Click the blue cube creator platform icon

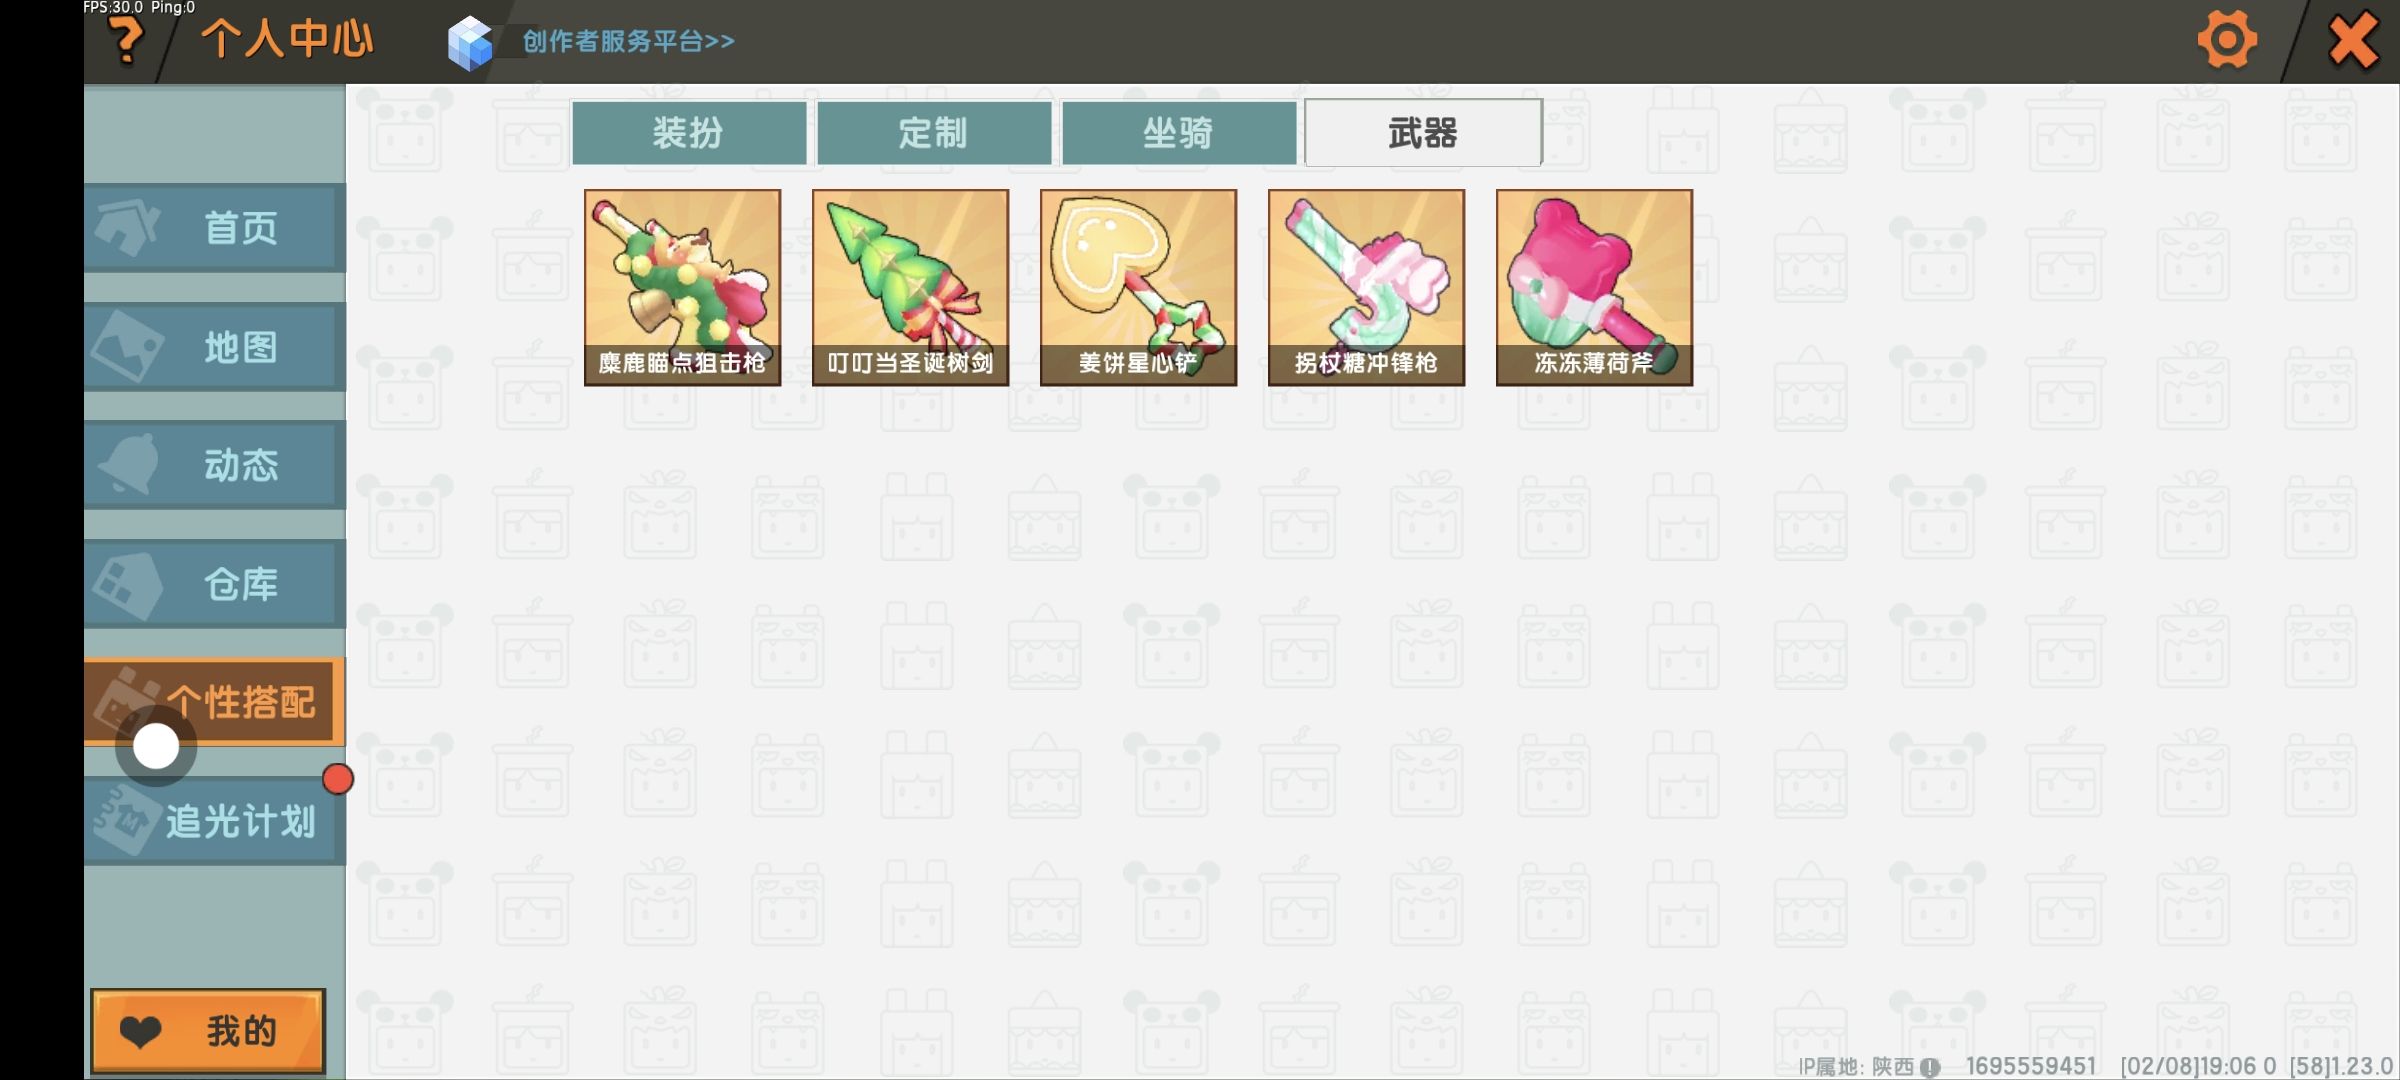tap(470, 43)
